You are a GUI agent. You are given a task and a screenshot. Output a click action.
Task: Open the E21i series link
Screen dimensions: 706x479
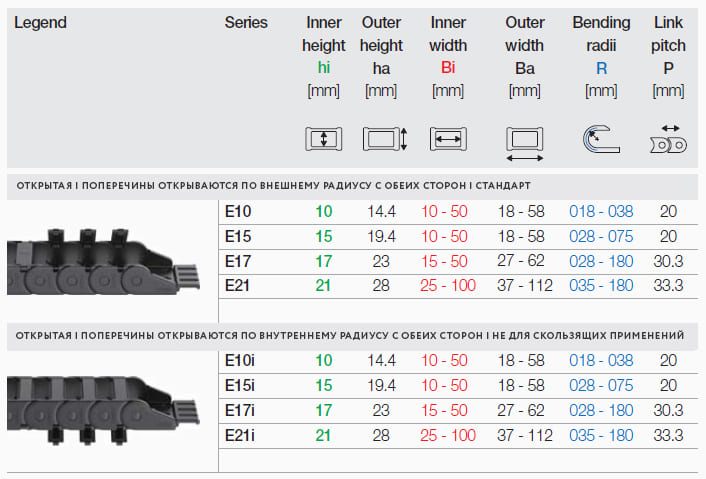(240, 434)
